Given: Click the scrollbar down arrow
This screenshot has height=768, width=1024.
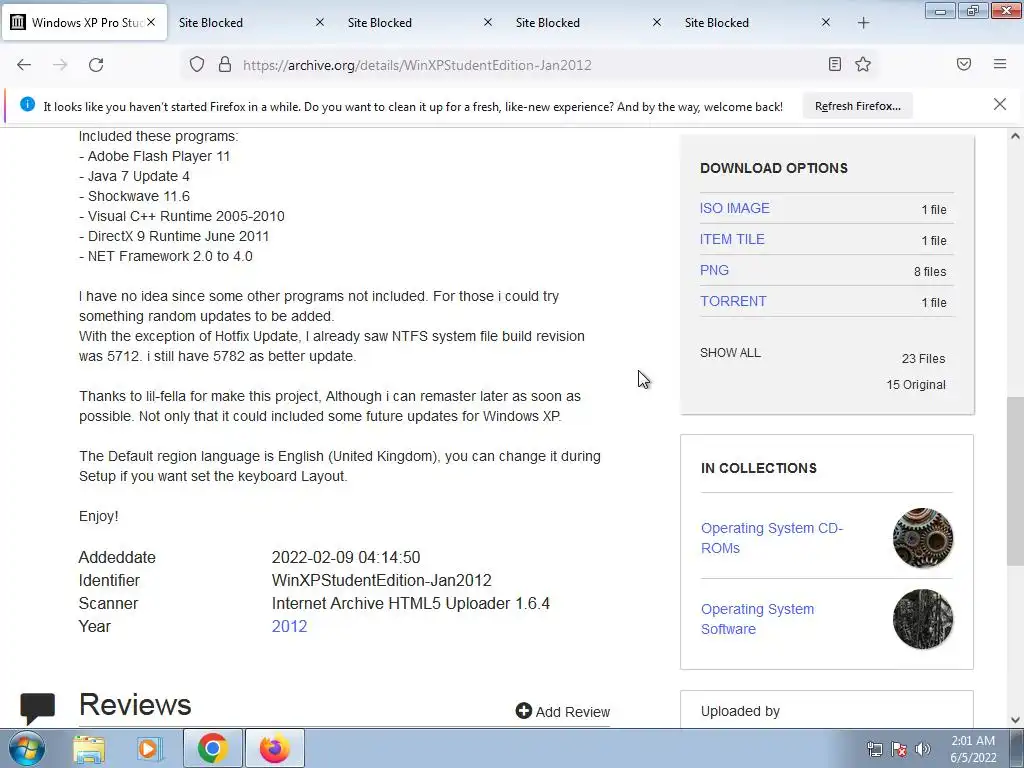Looking at the screenshot, I should (x=1015, y=720).
